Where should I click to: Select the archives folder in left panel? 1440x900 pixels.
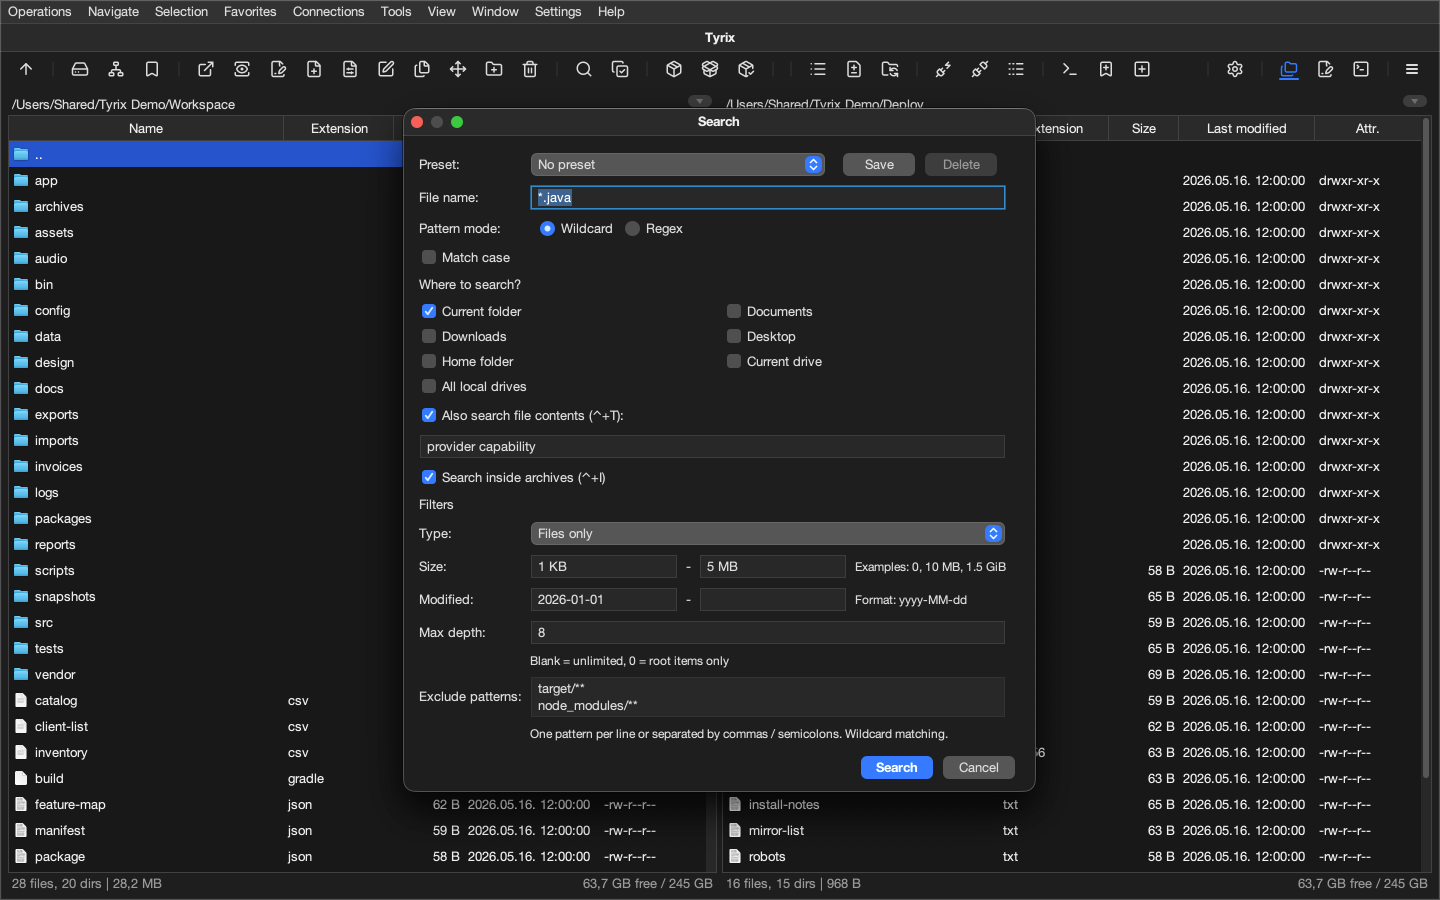tap(206, 206)
